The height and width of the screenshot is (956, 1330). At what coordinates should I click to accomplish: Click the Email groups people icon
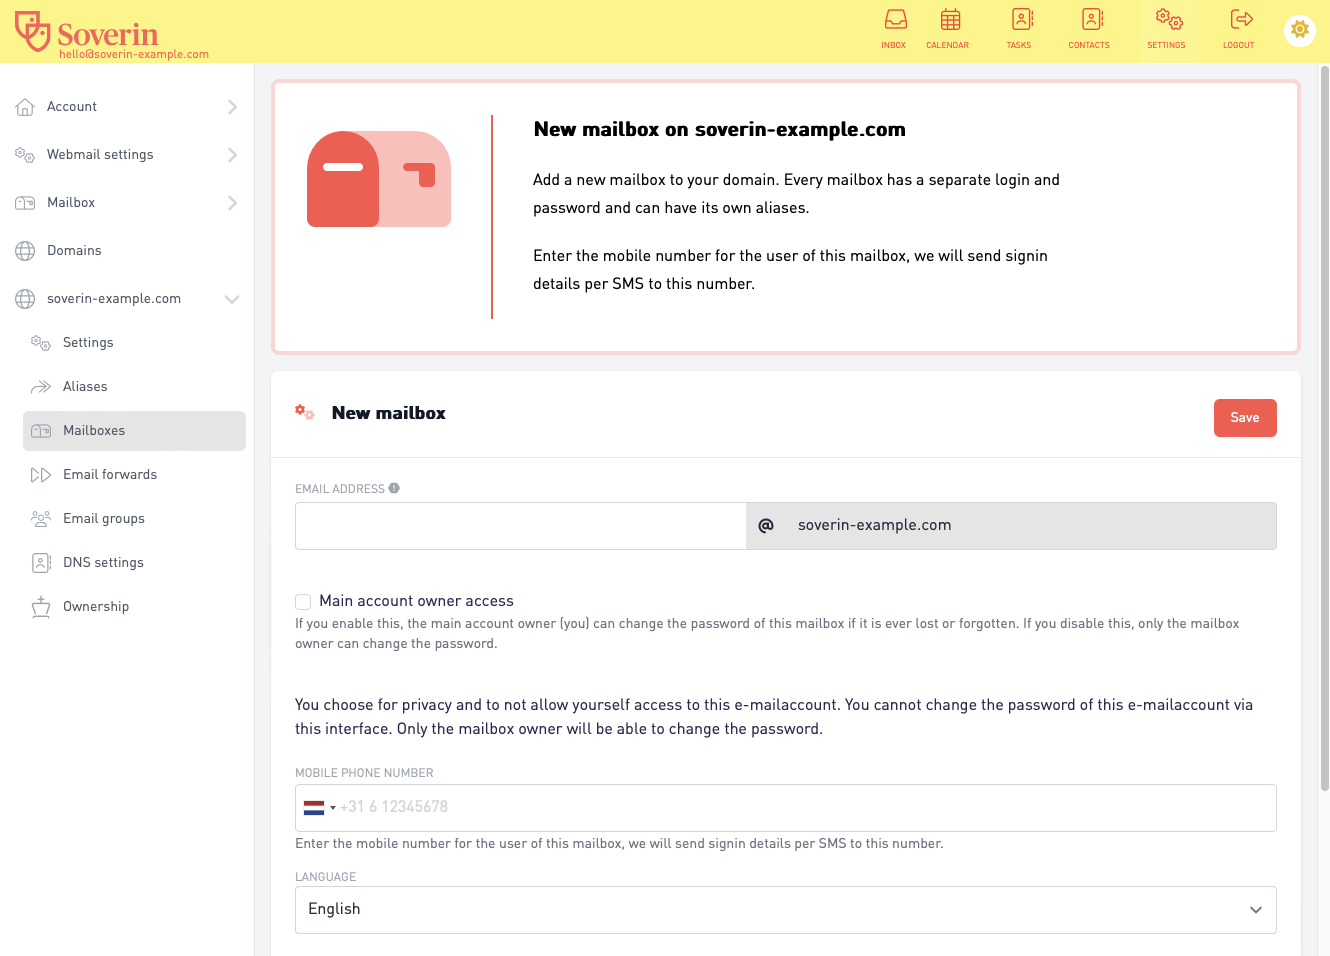(41, 519)
